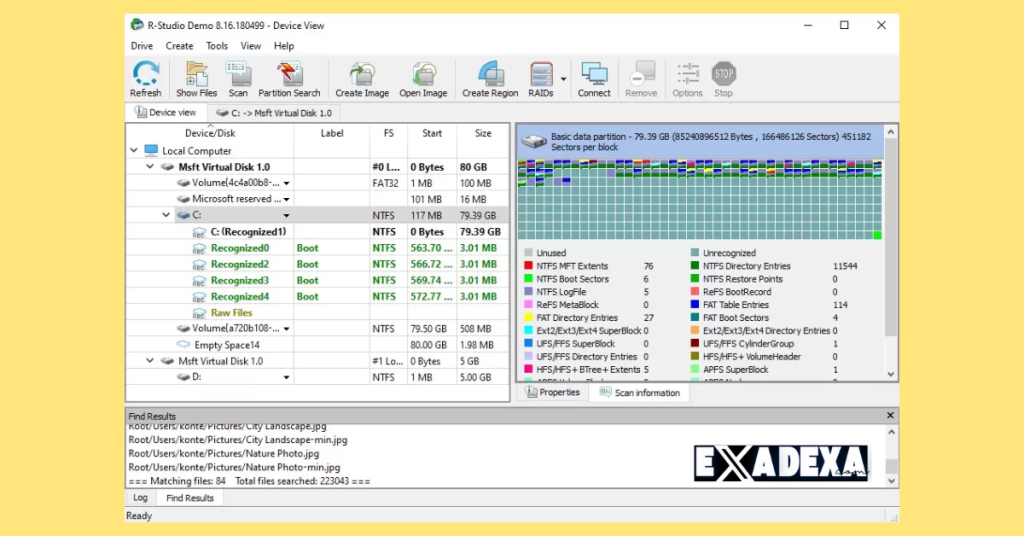Click the Device/Disk column header
1024x536 pixels.
pyautogui.click(x=210, y=133)
